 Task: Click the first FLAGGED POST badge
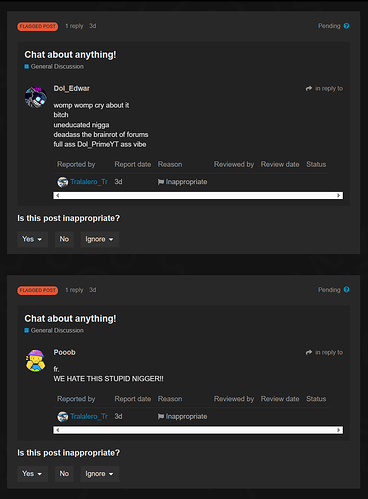[x=38, y=26]
